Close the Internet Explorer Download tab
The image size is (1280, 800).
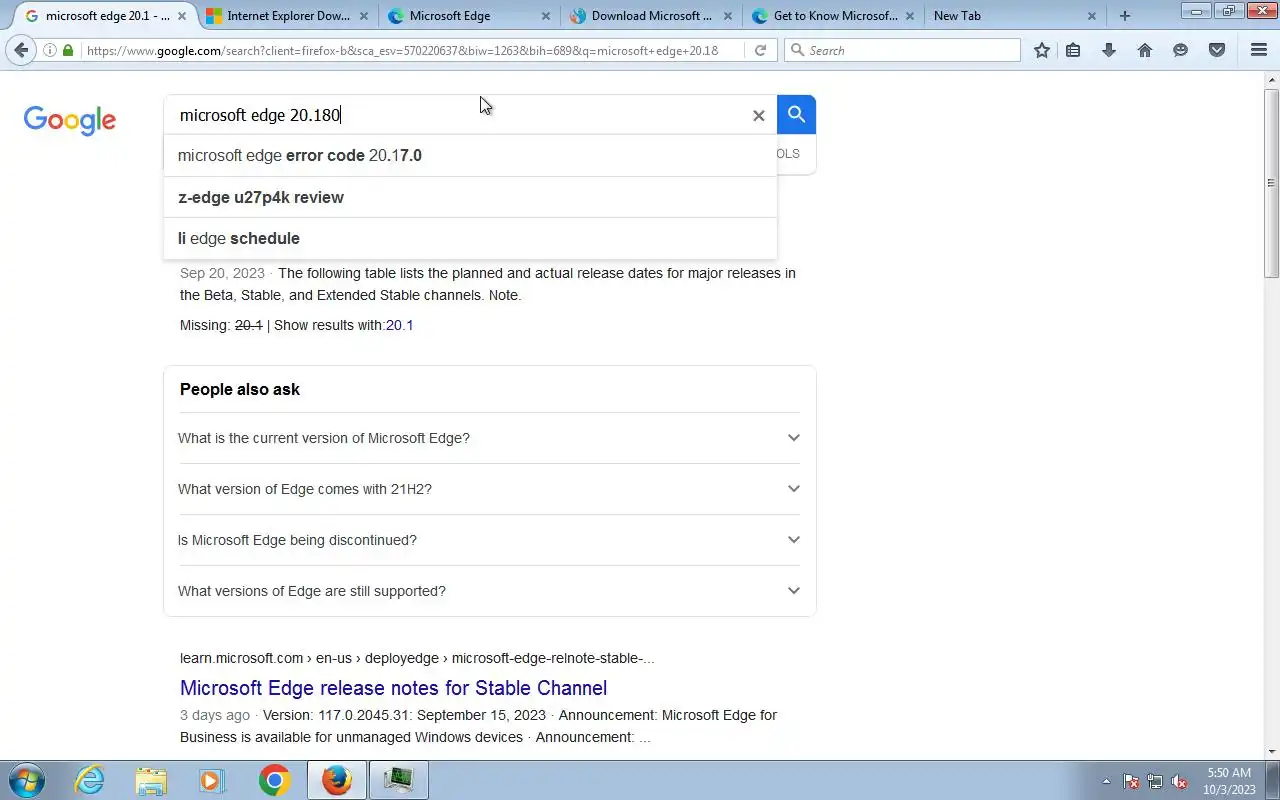point(364,16)
